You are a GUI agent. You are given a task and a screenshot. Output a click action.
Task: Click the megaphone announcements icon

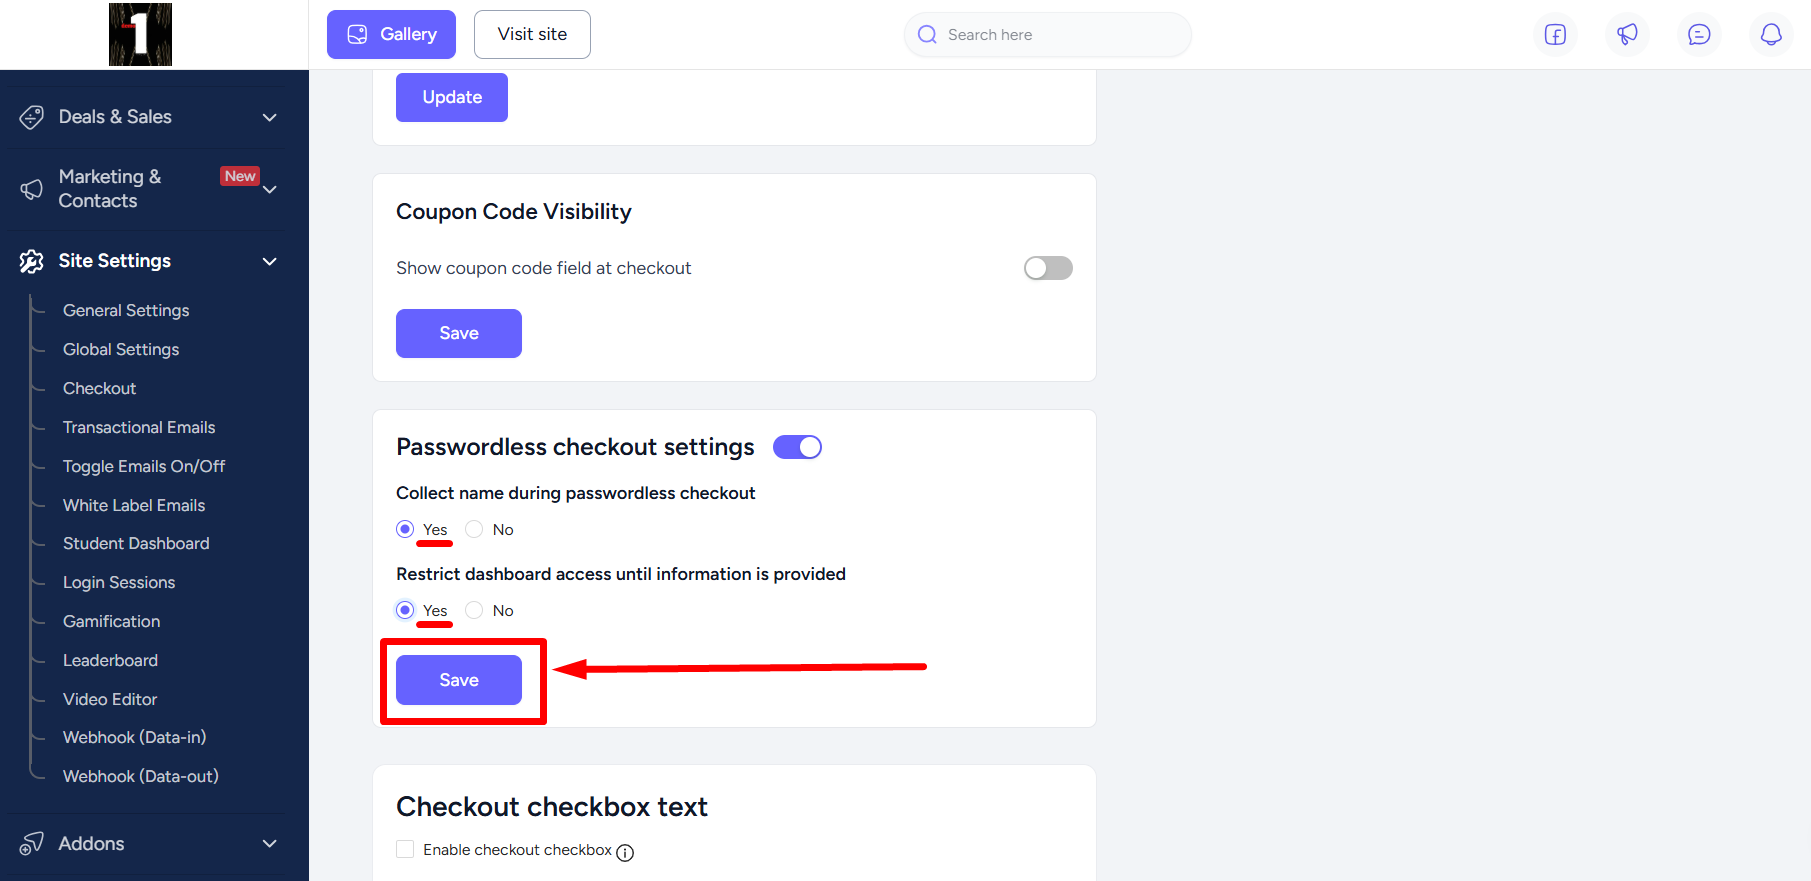(x=1627, y=35)
